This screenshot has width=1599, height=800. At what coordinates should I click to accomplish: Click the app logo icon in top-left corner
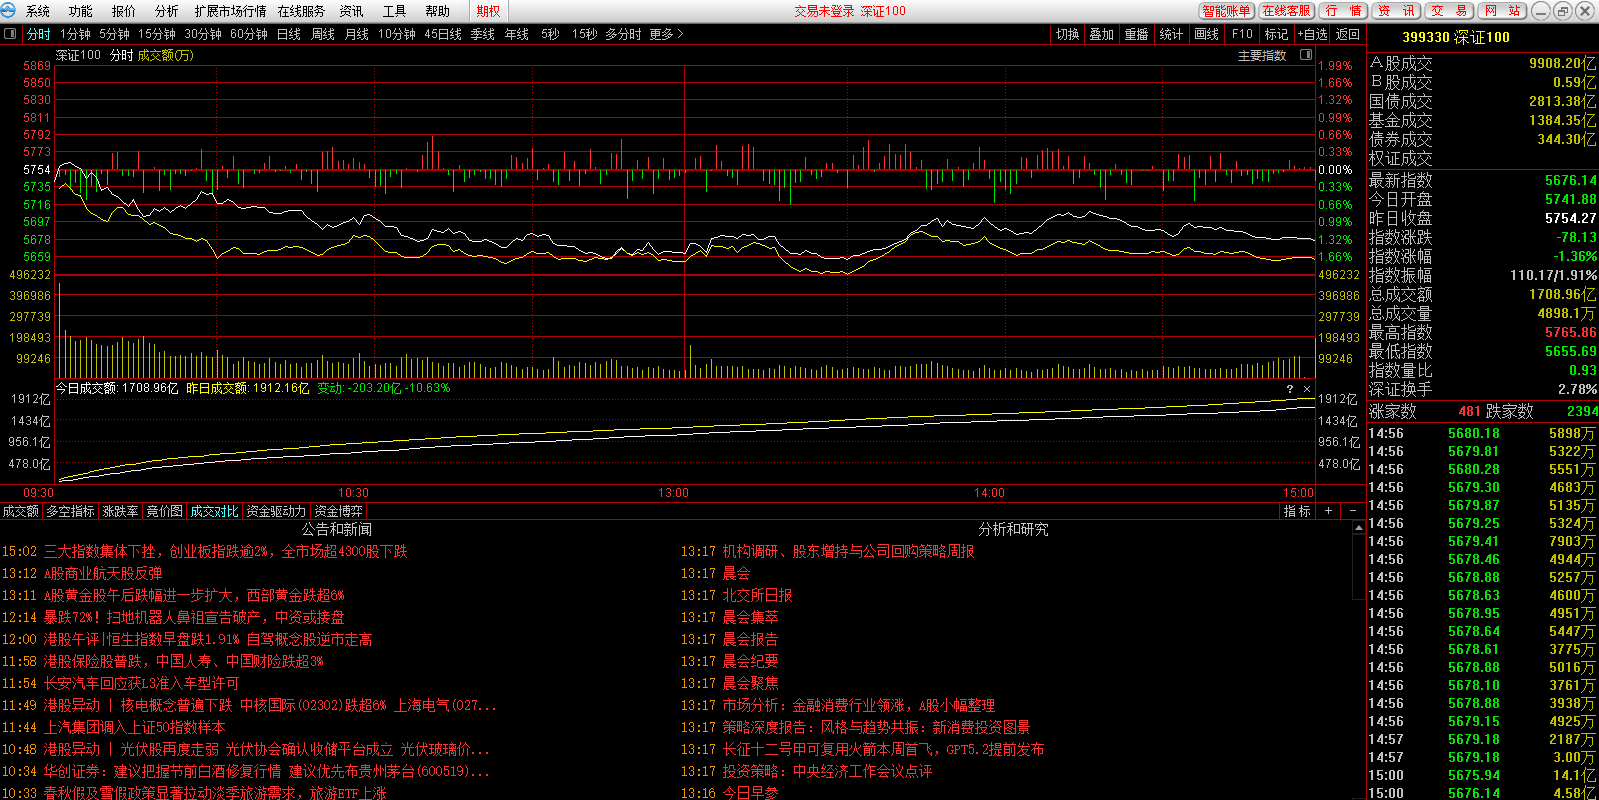9,11
